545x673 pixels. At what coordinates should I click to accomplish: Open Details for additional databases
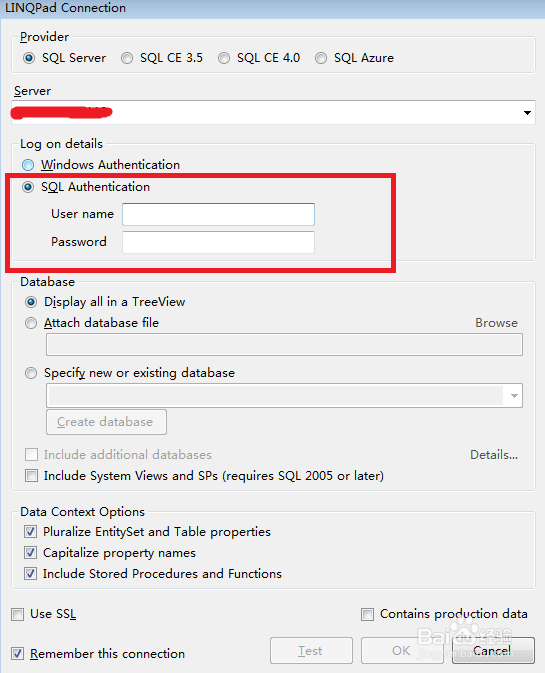[x=494, y=455]
